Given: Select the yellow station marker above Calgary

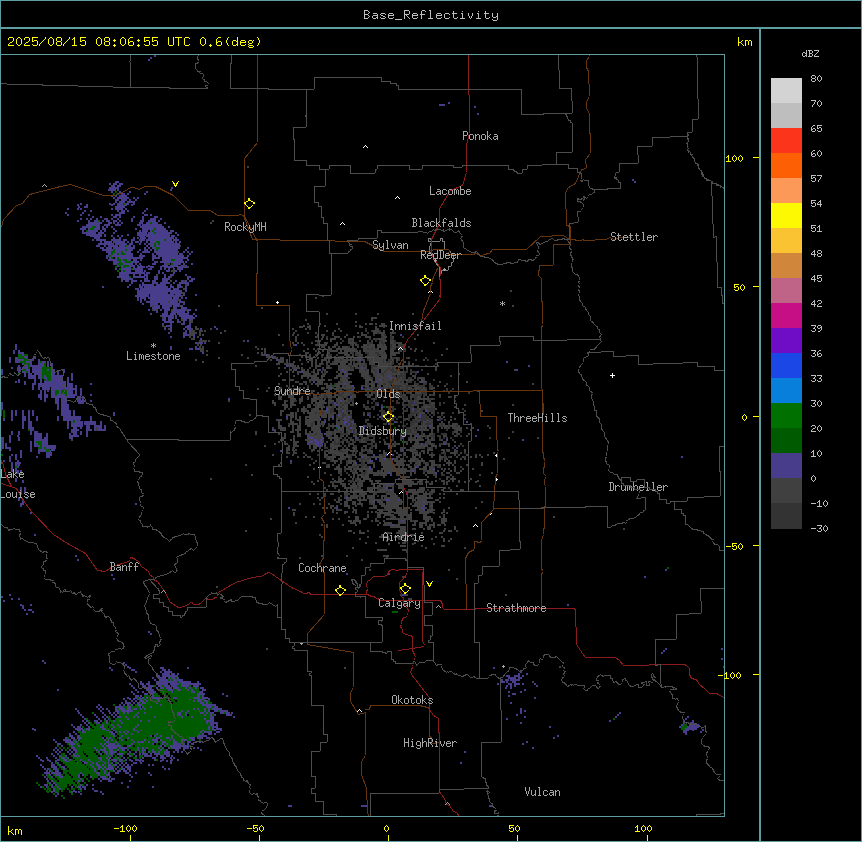Looking at the screenshot, I should (405, 589).
